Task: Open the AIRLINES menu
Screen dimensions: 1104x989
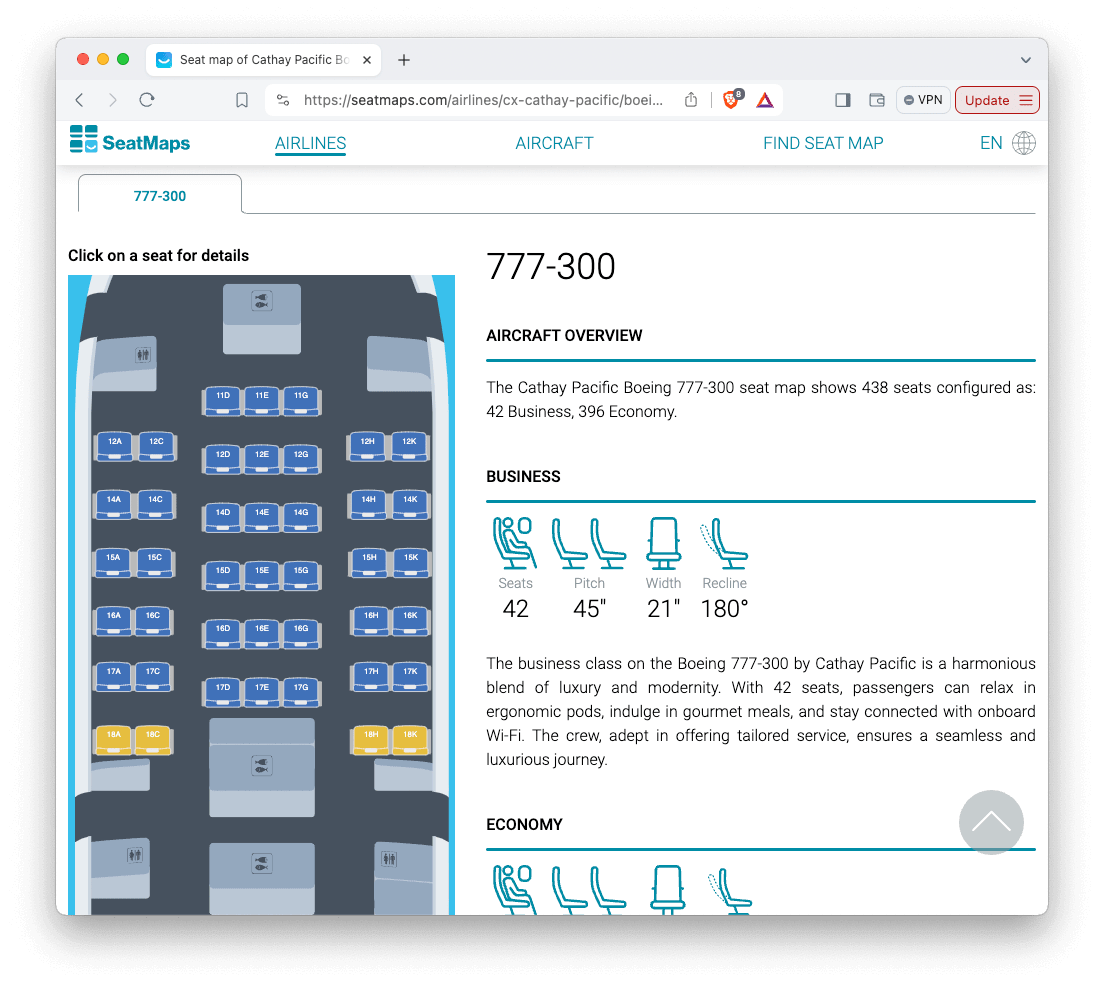Action: (x=310, y=143)
